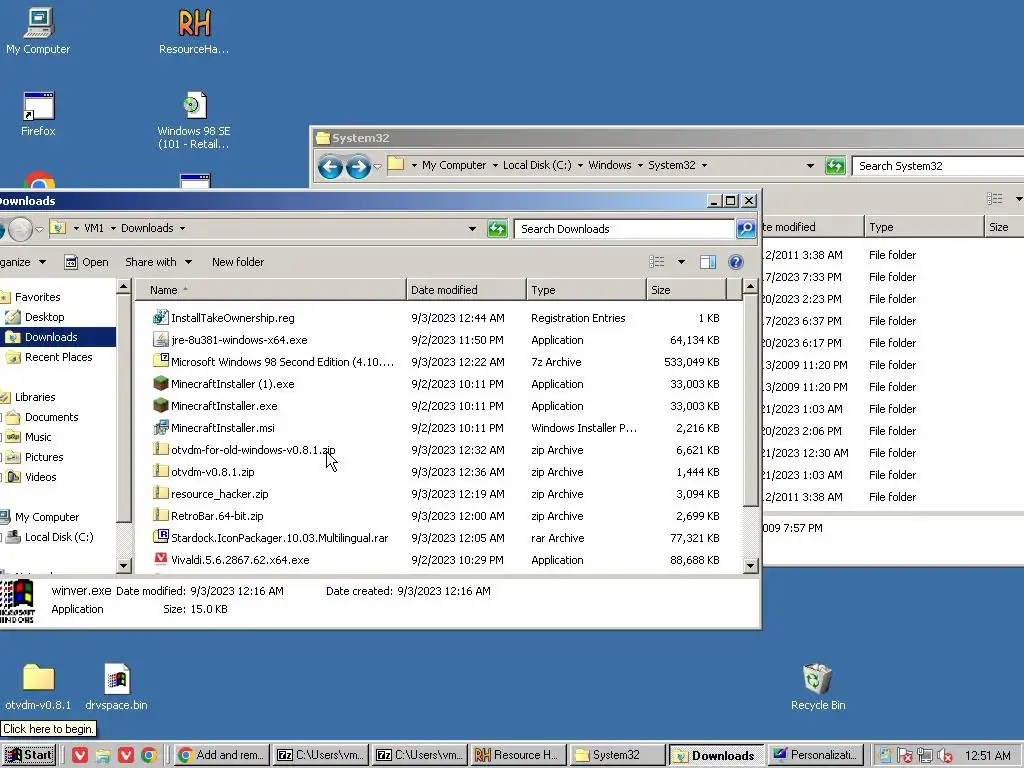The width and height of the screenshot is (1024, 768).
Task: Expand Downloads breadcrumb arrow
Action: point(182,228)
